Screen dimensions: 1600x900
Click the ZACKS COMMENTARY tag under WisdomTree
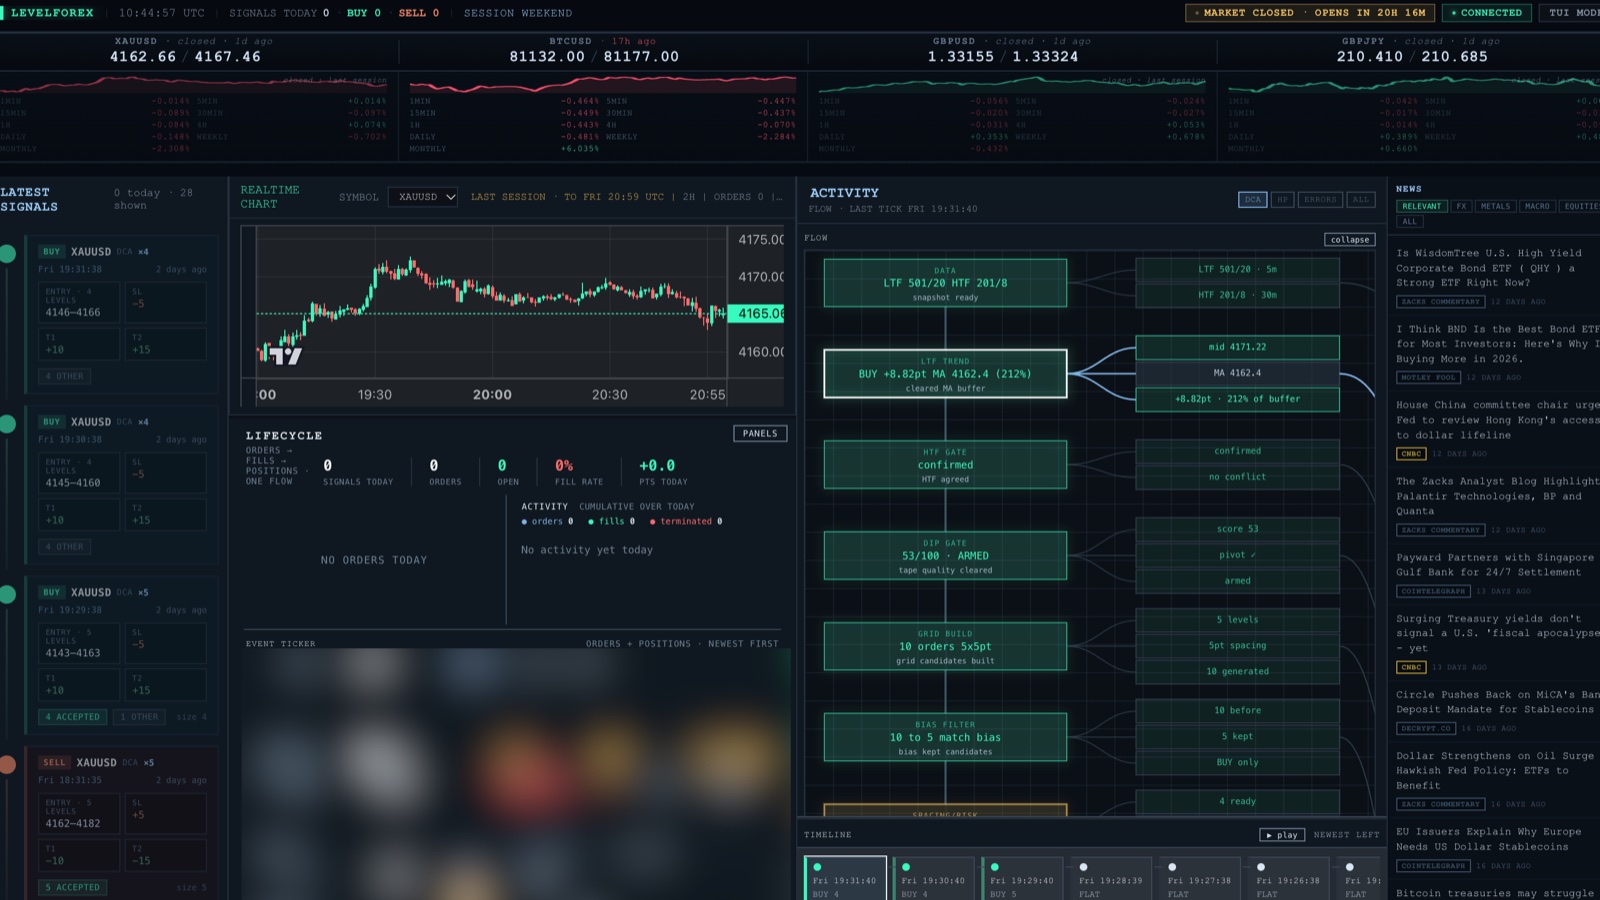click(x=1441, y=302)
